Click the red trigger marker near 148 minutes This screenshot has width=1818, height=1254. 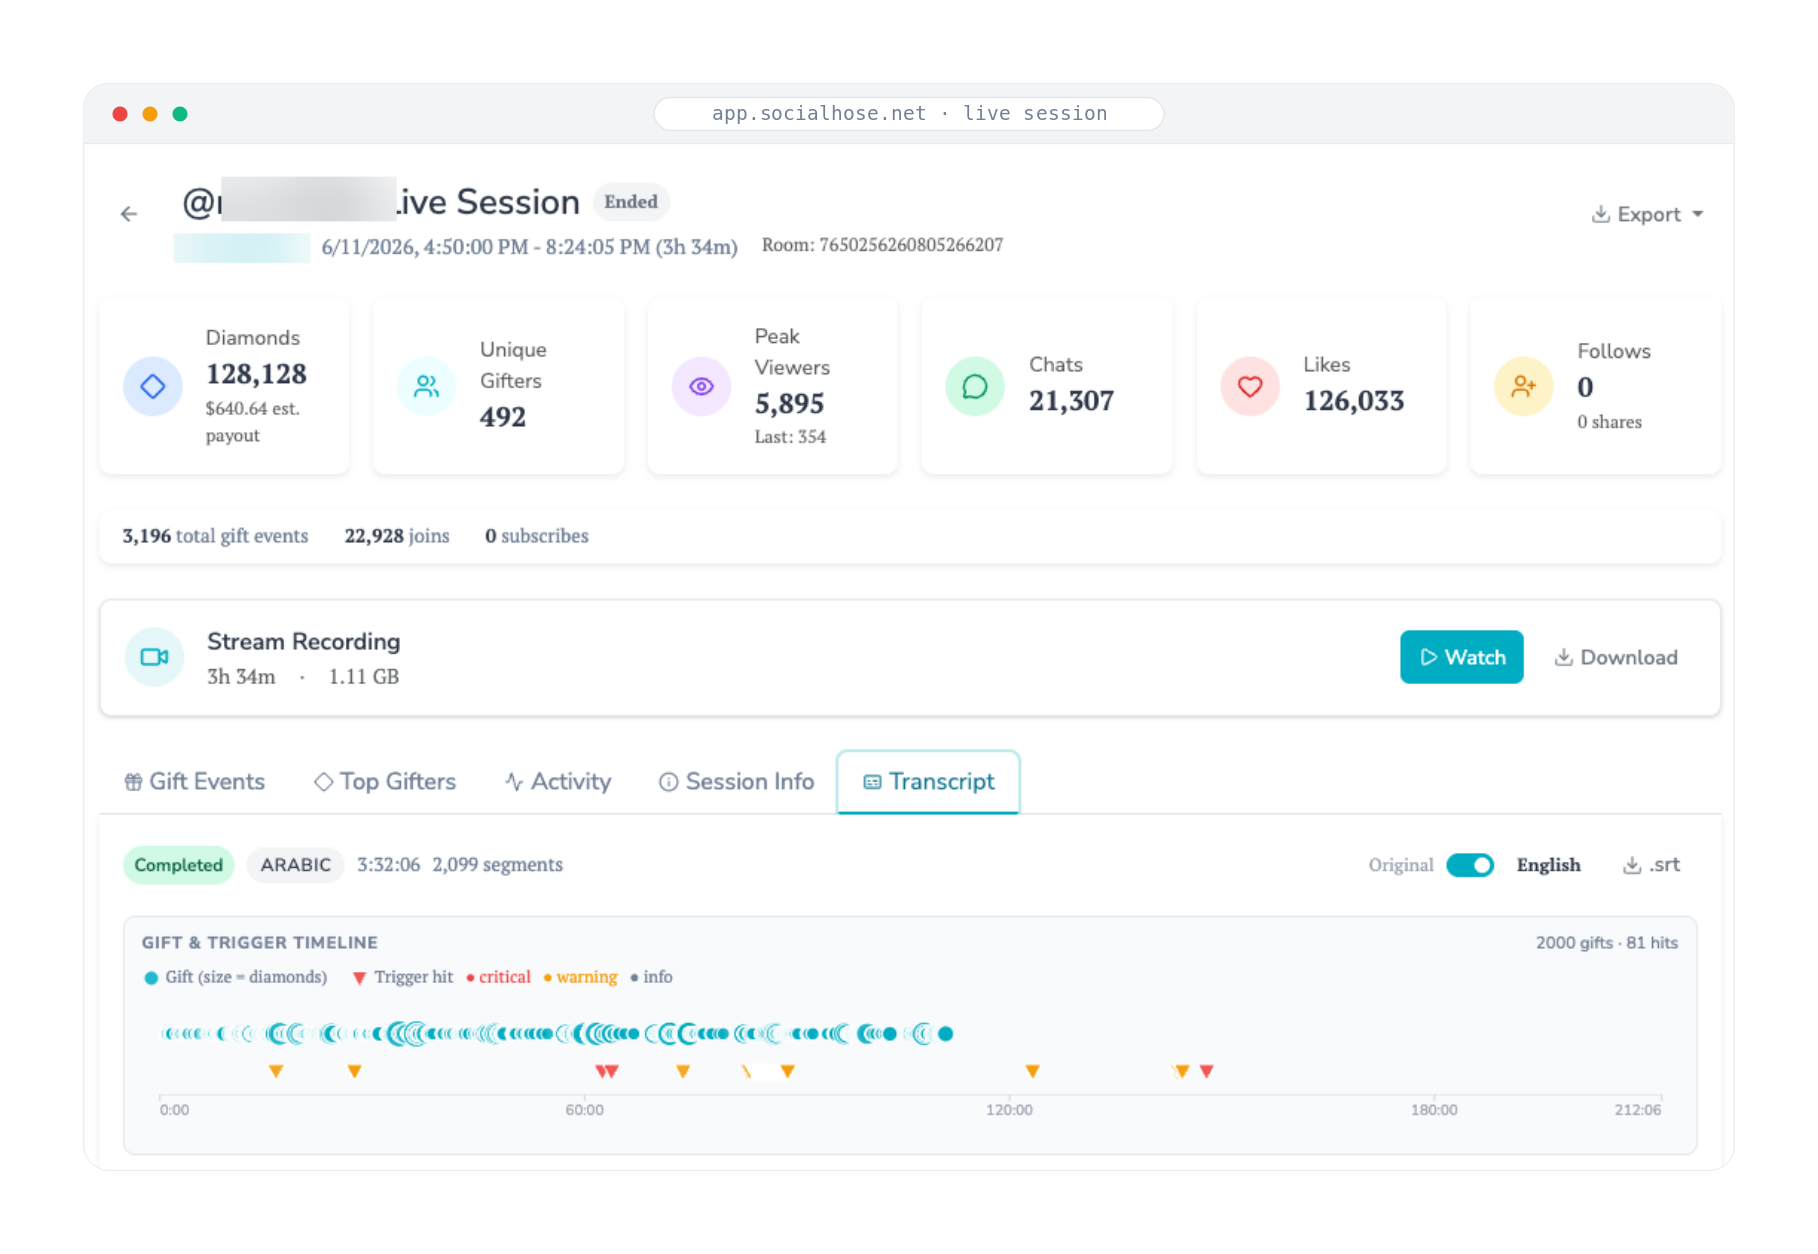tap(1207, 1071)
